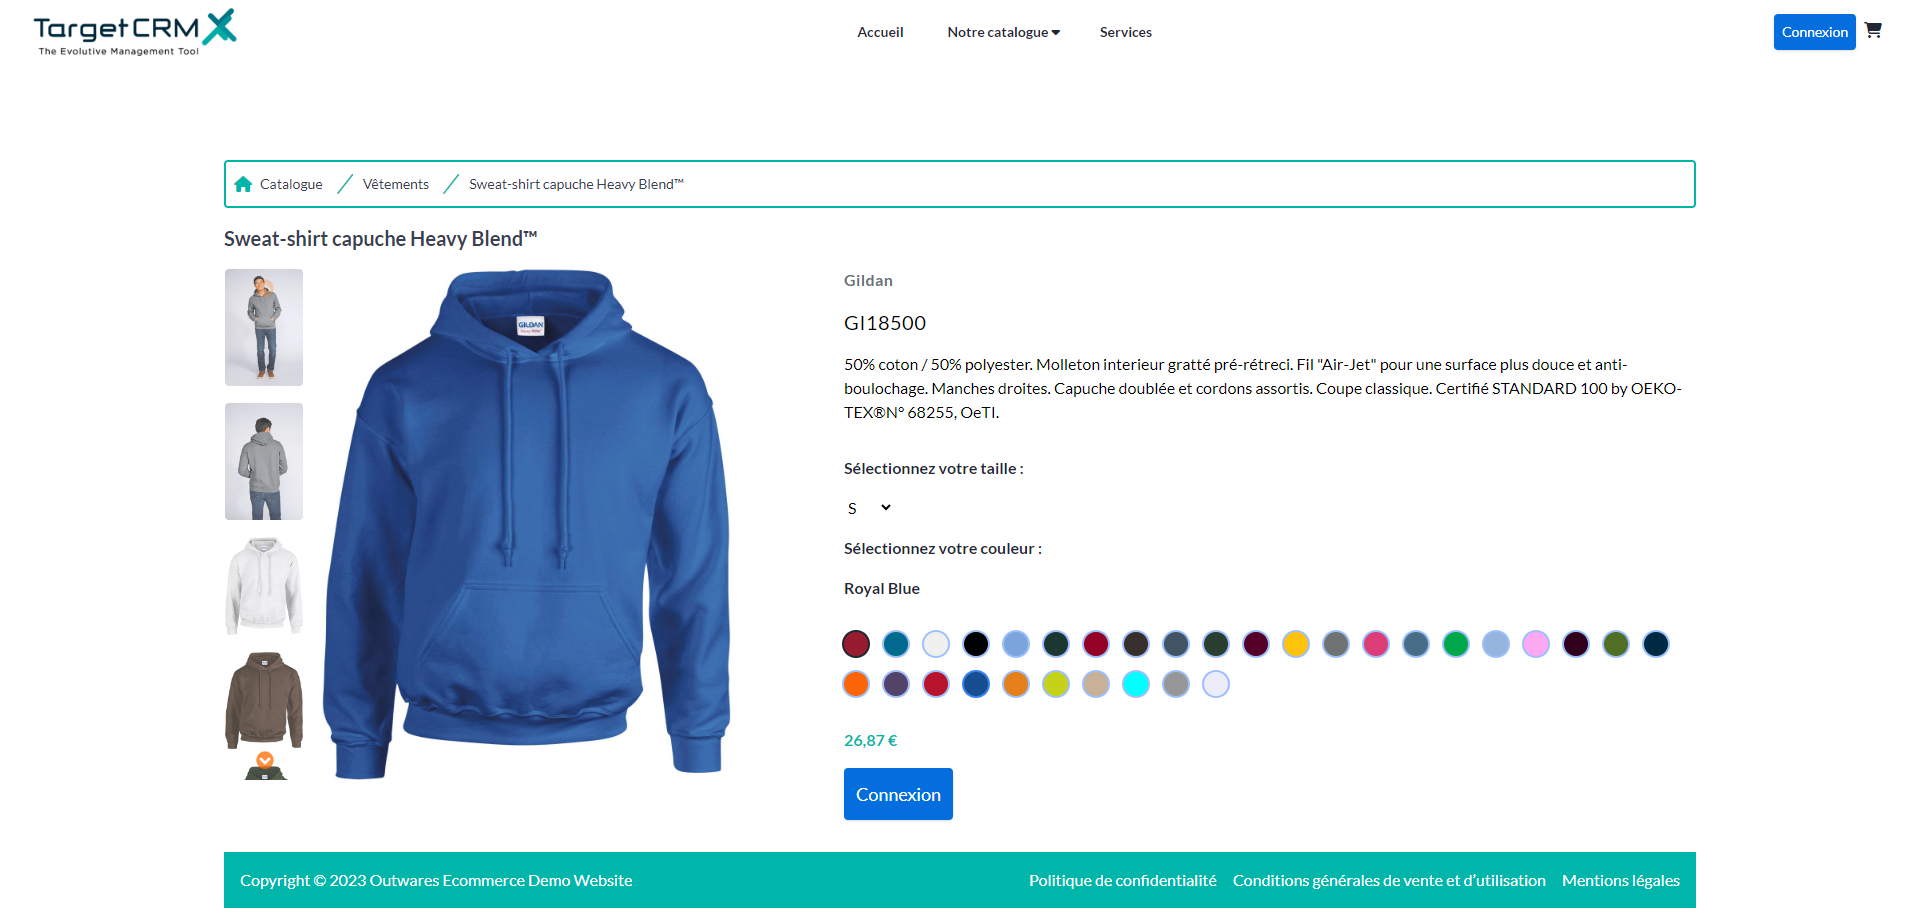1906x923 pixels.
Task: Click the Connexion button below the price
Action: (x=898, y=794)
